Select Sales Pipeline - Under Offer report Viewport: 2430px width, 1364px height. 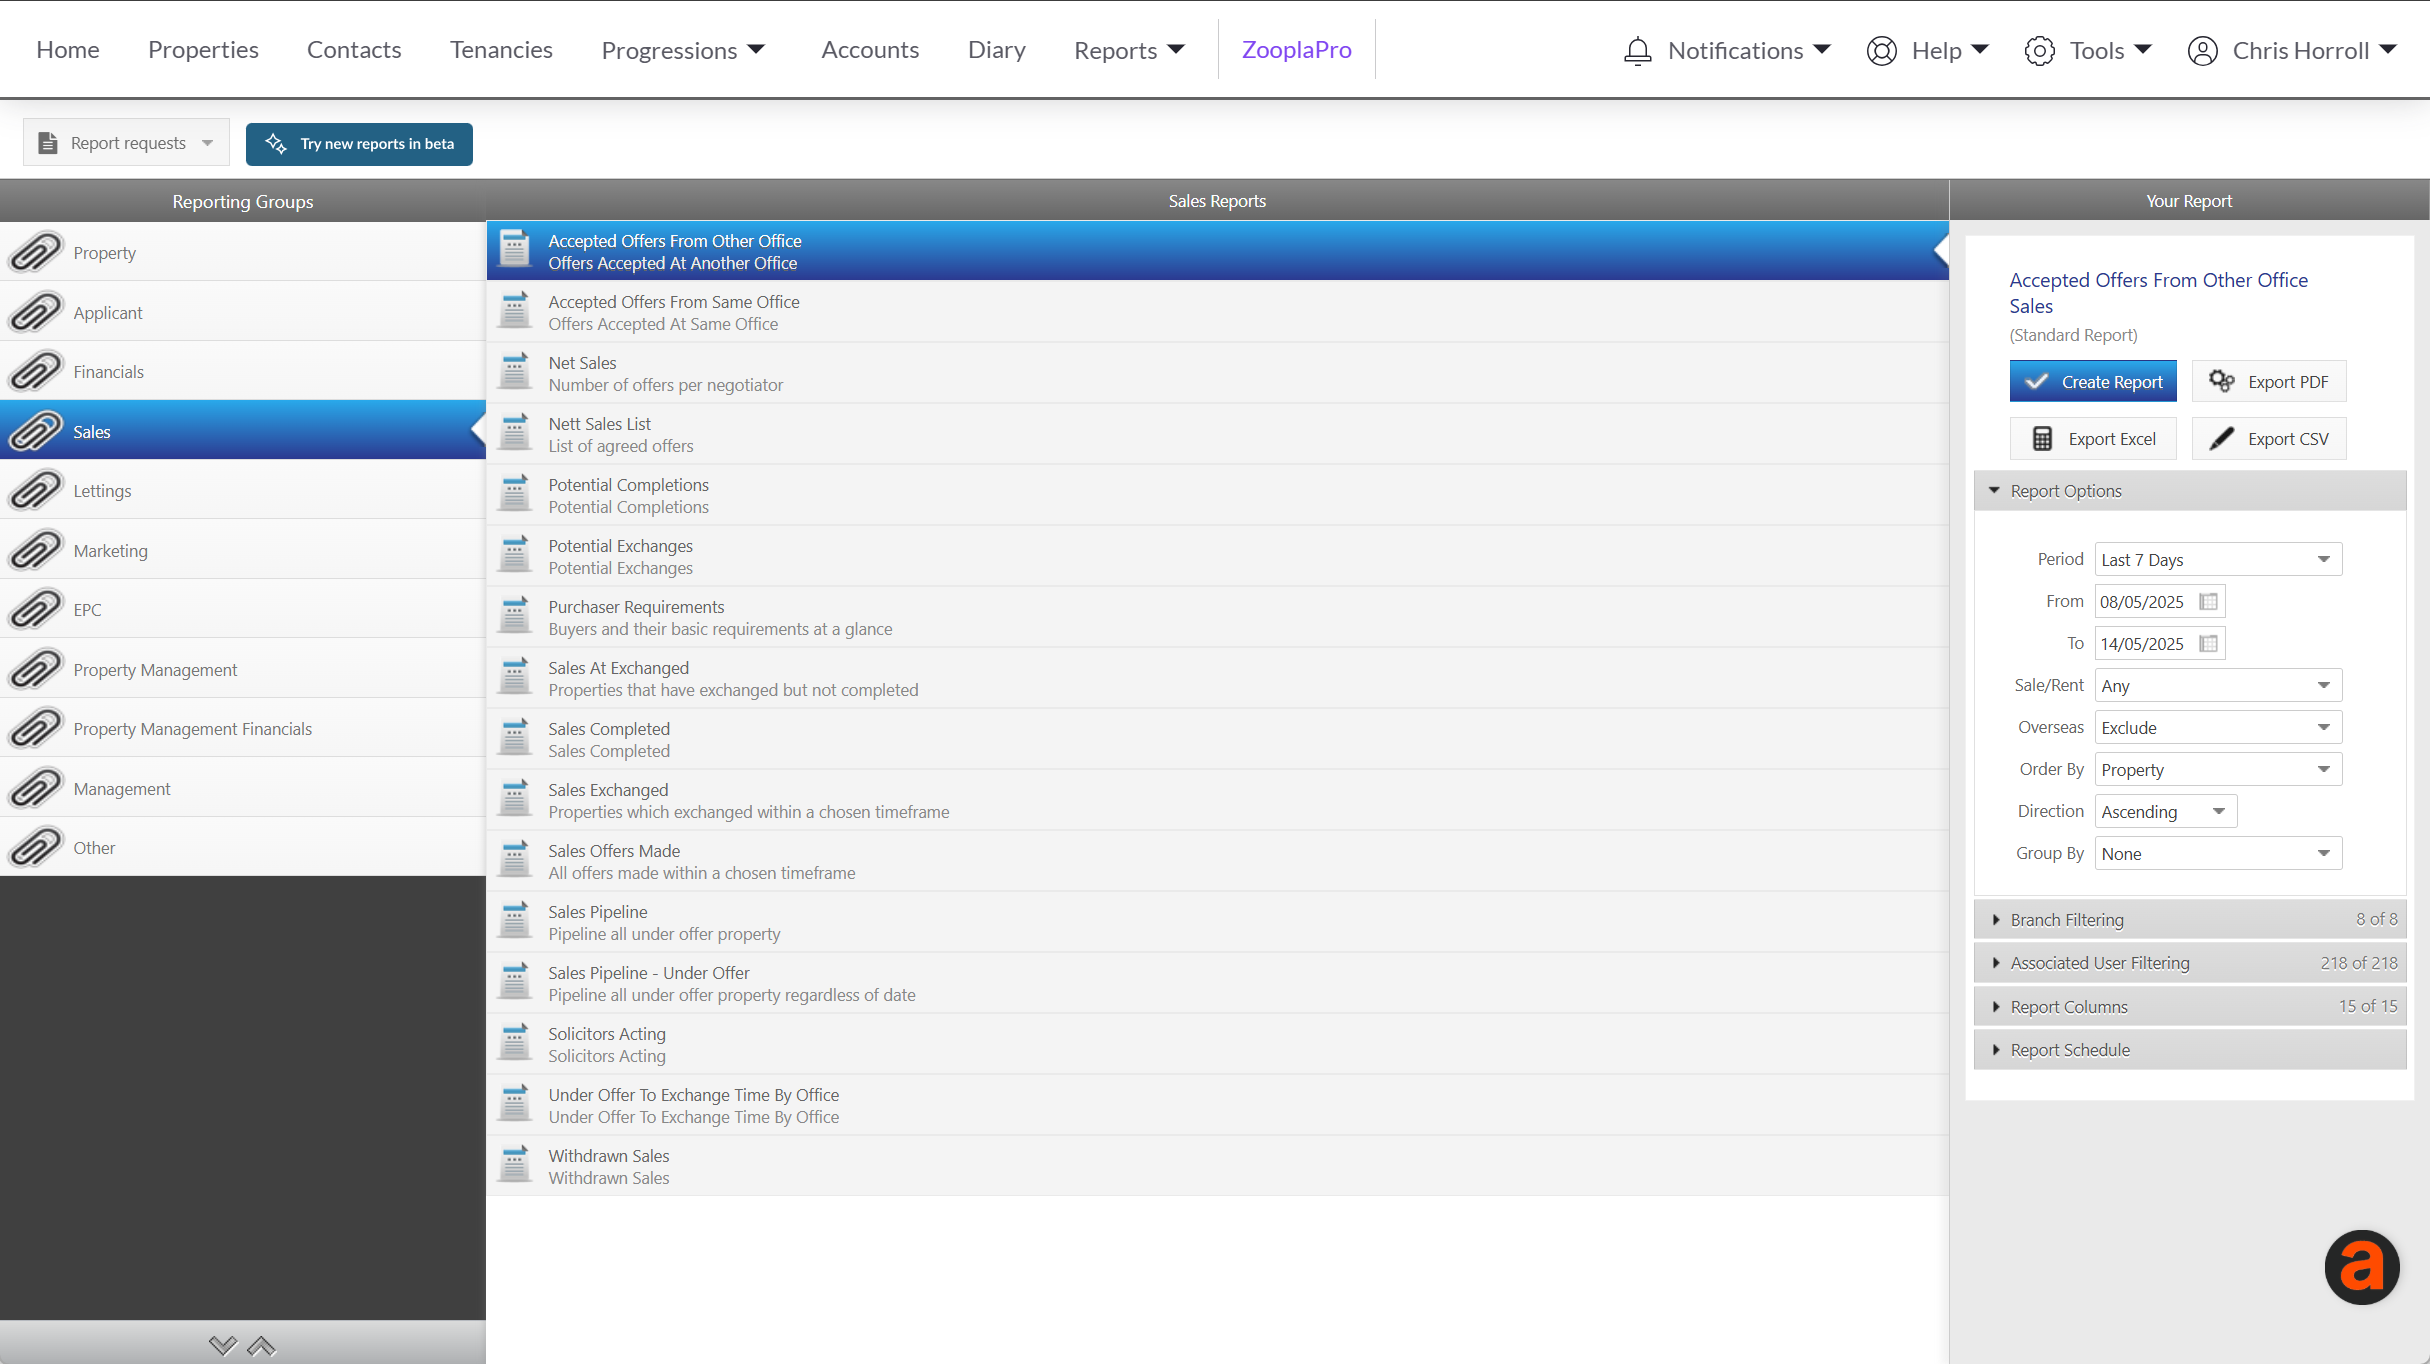(x=1217, y=983)
